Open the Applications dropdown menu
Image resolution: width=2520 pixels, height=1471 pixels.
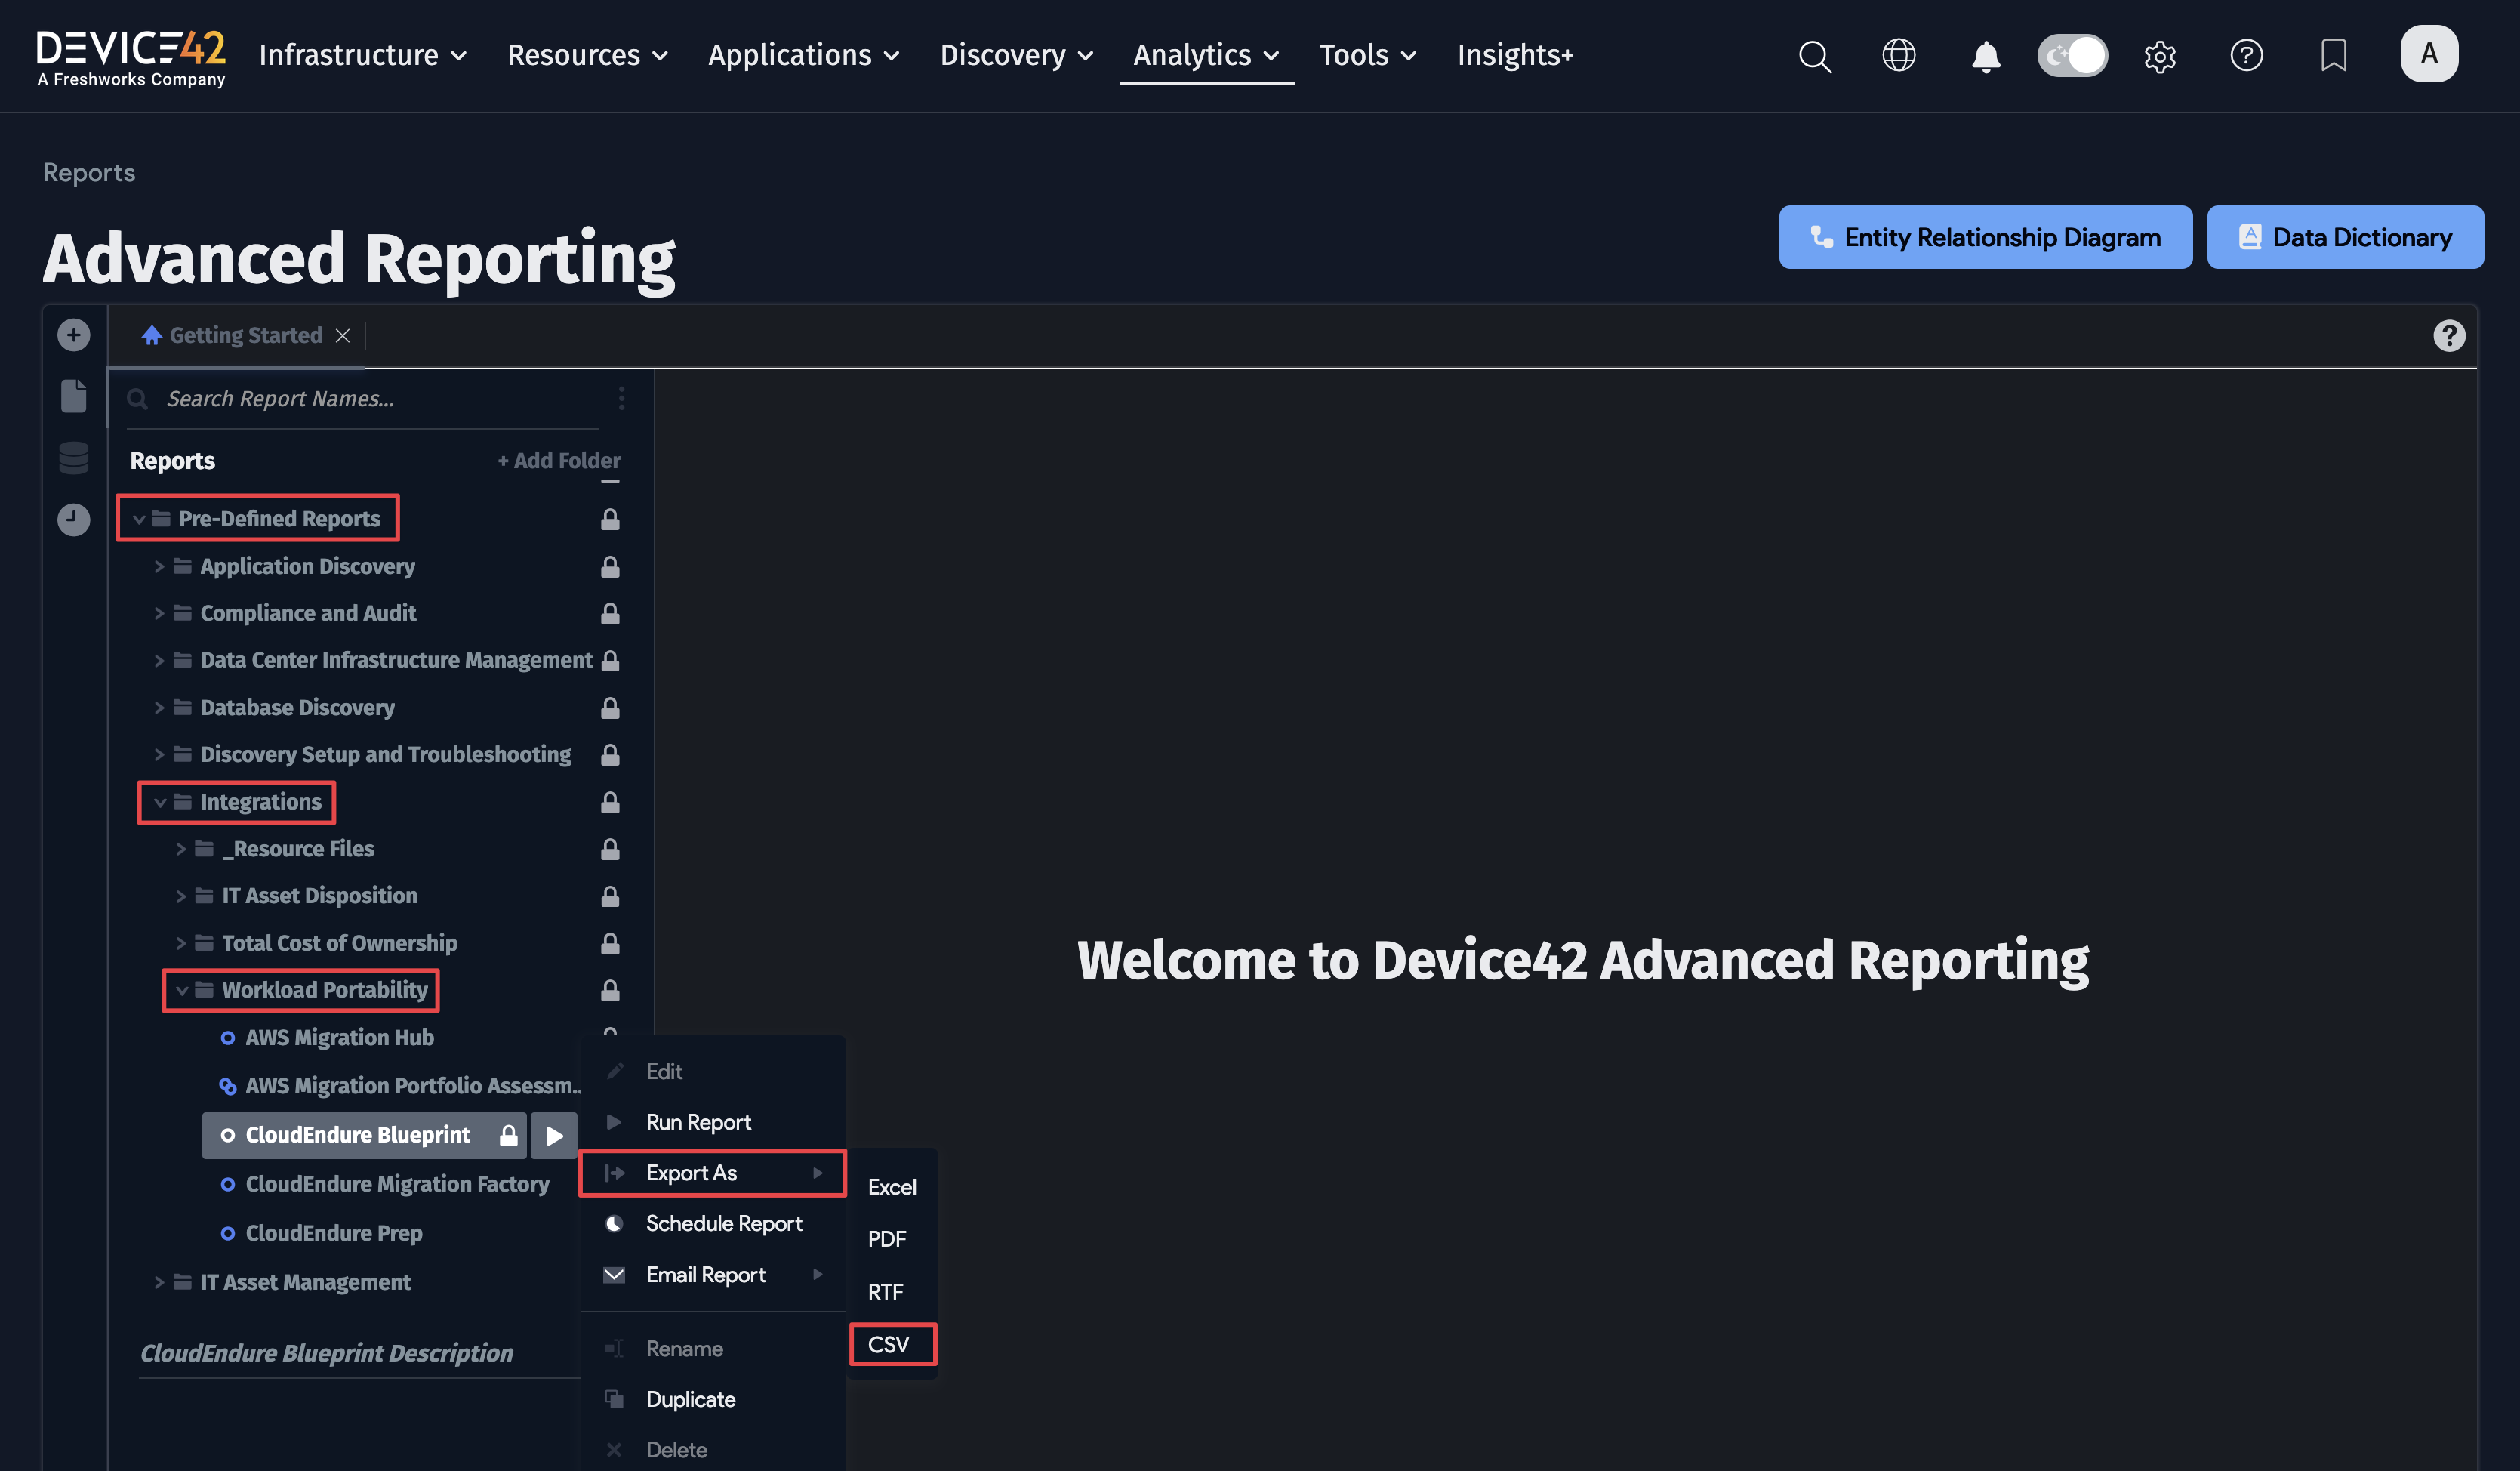click(x=804, y=55)
